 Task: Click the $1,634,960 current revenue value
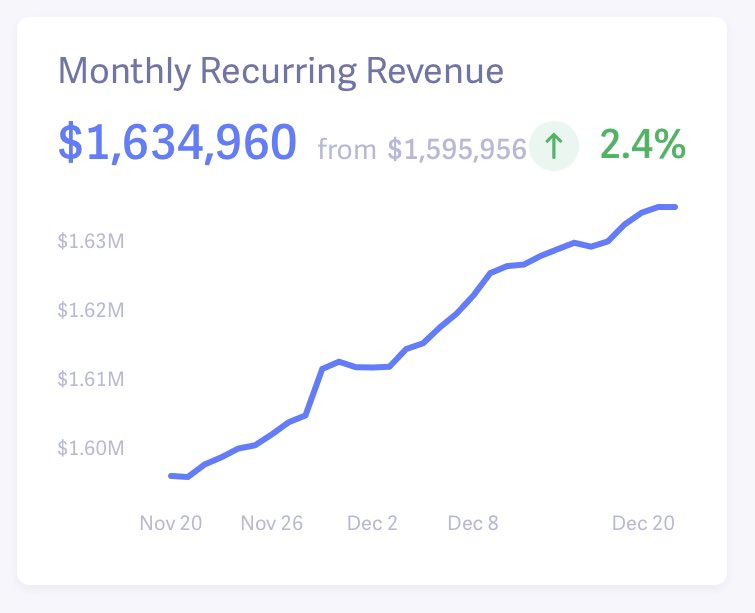177,144
